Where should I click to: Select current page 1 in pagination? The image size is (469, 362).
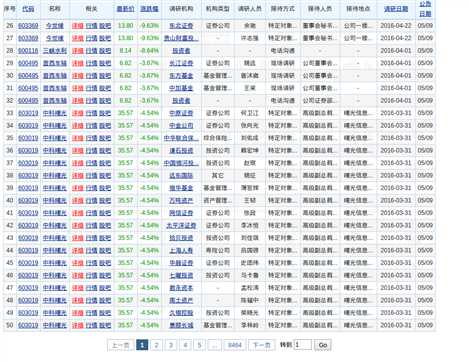tap(142, 345)
